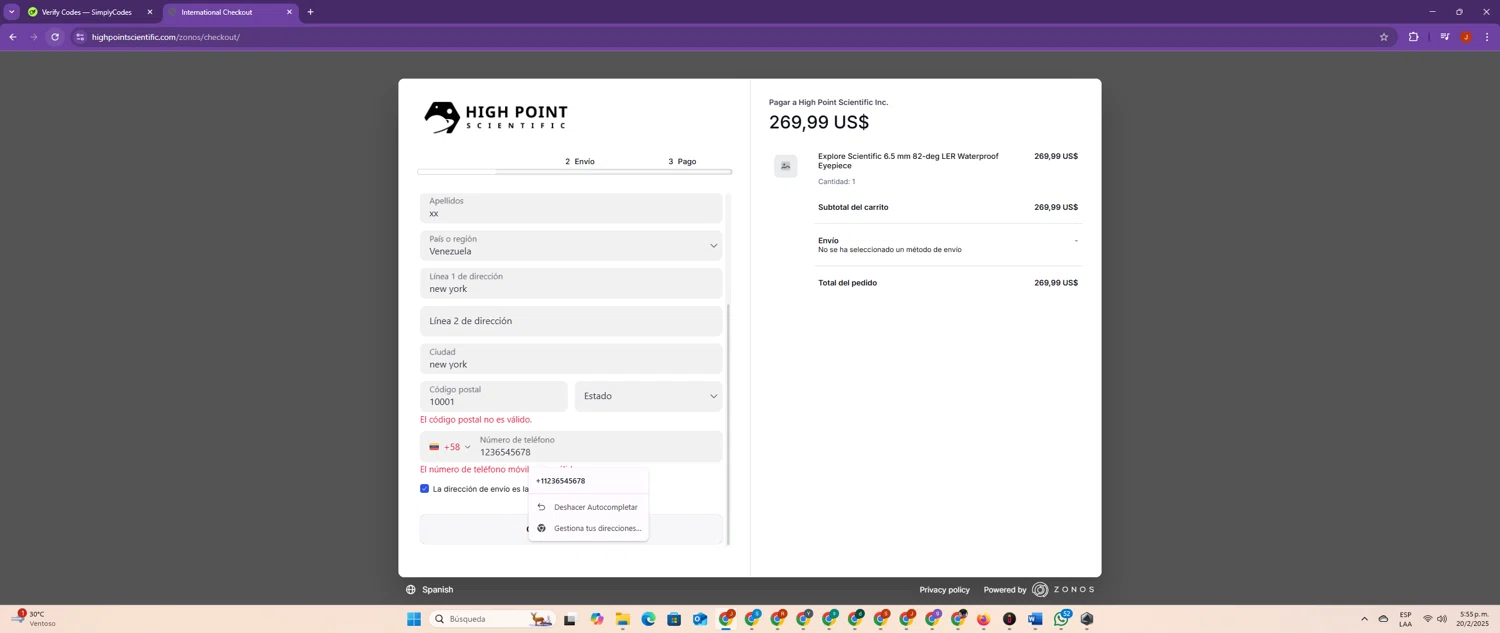
Task: Click the Total del pedido label
Action: pyautogui.click(x=847, y=283)
